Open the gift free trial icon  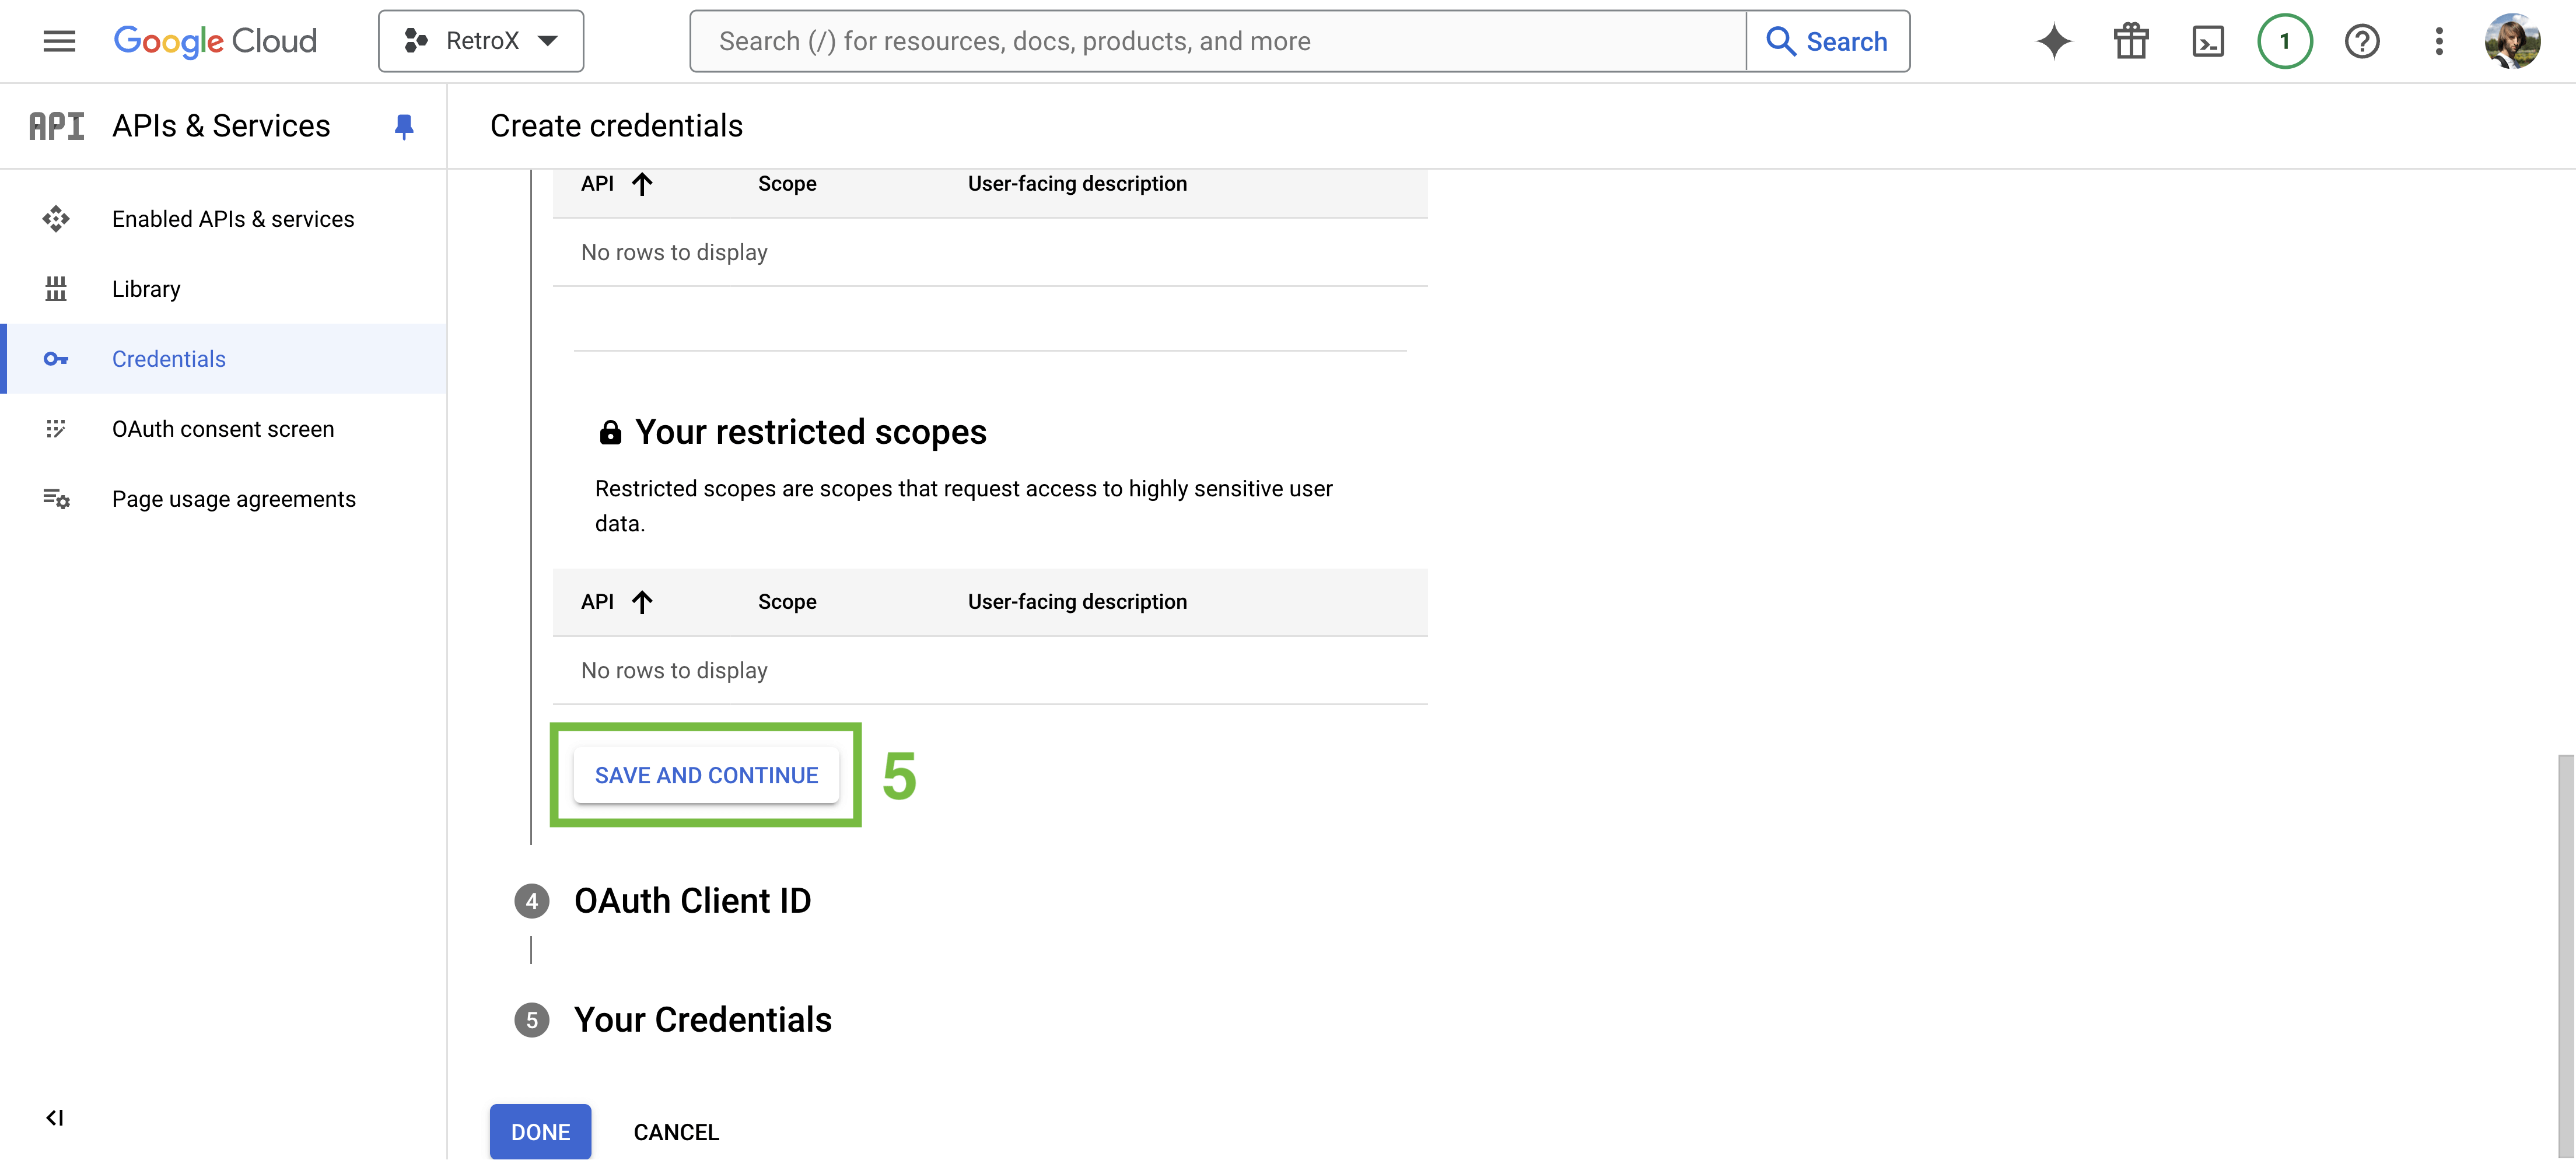2131,41
